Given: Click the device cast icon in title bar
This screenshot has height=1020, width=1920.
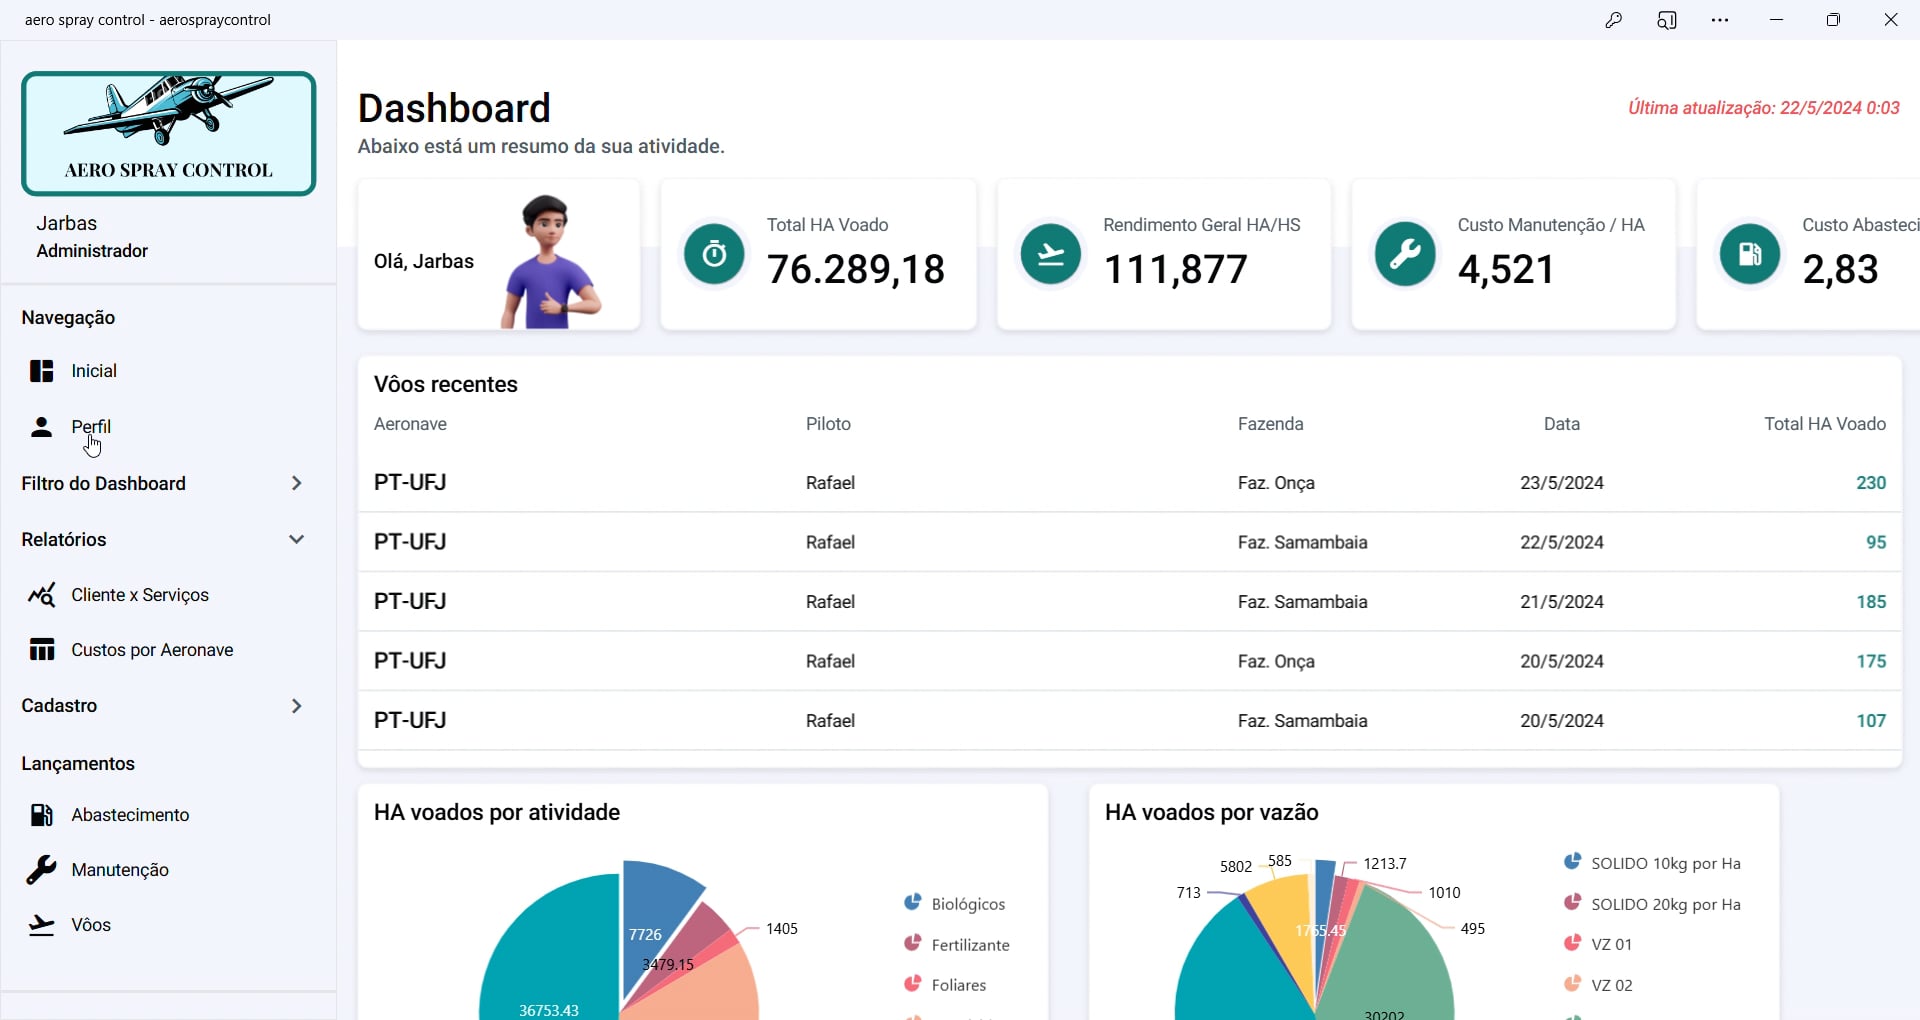Looking at the screenshot, I should tap(1667, 20).
